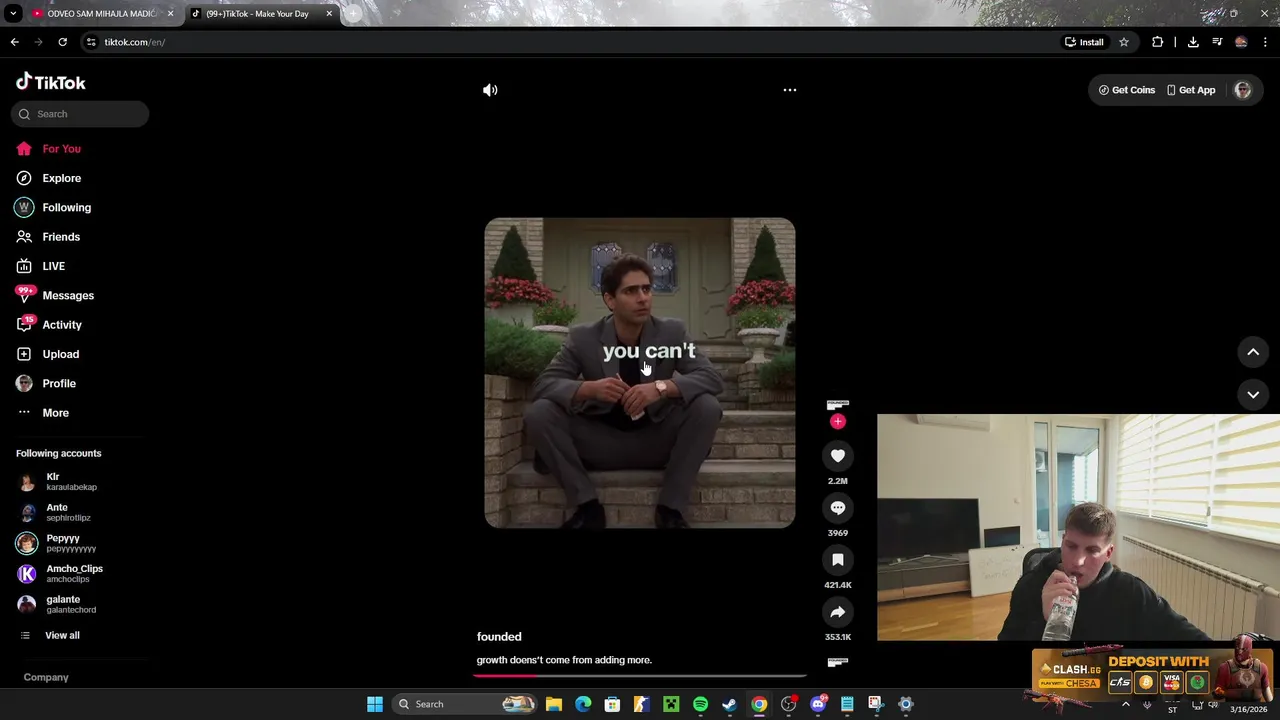The height and width of the screenshot is (720, 1280).
Task: Click the Windows taskbar search box
Action: pos(465,704)
